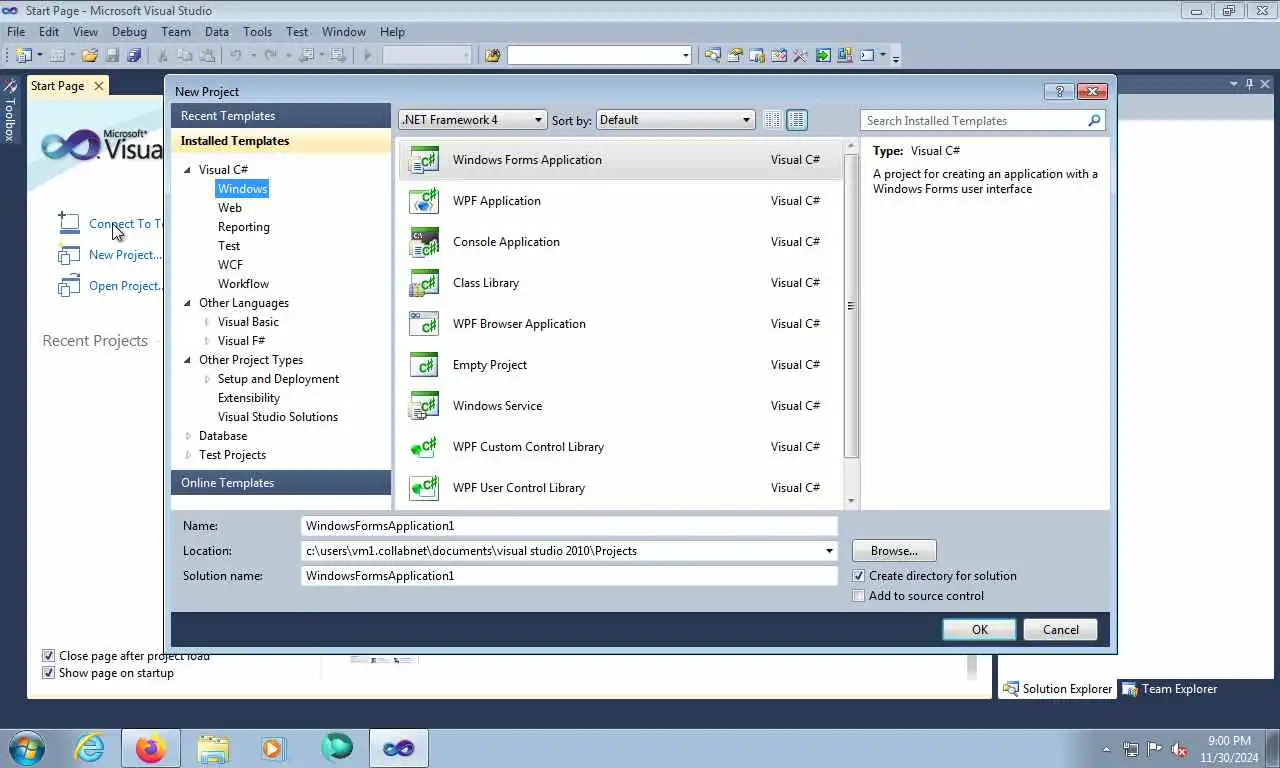Click the muted volume tray icon
The height and width of the screenshot is (768, 1280).
(x=1179, y=749)
